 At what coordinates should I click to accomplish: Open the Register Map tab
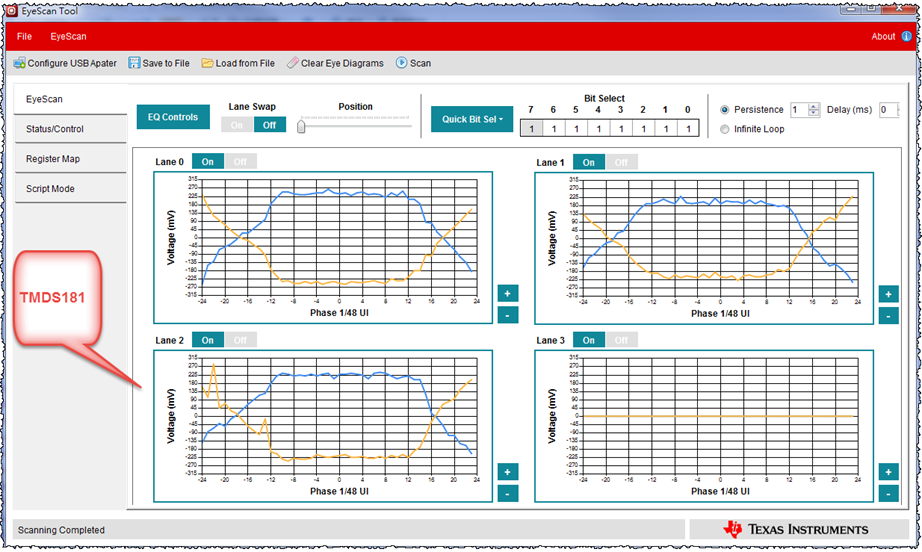pyautogui.click(x=71, y=159)
